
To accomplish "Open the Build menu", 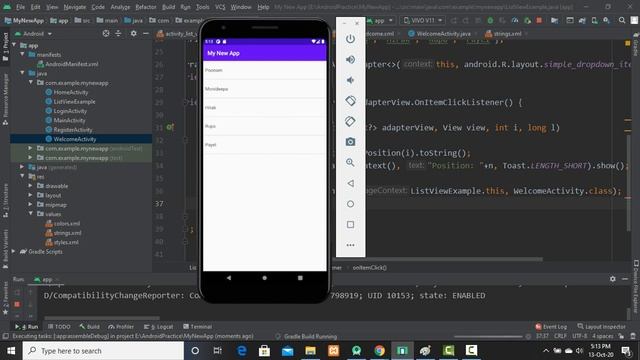I will [x=168, y=7].
